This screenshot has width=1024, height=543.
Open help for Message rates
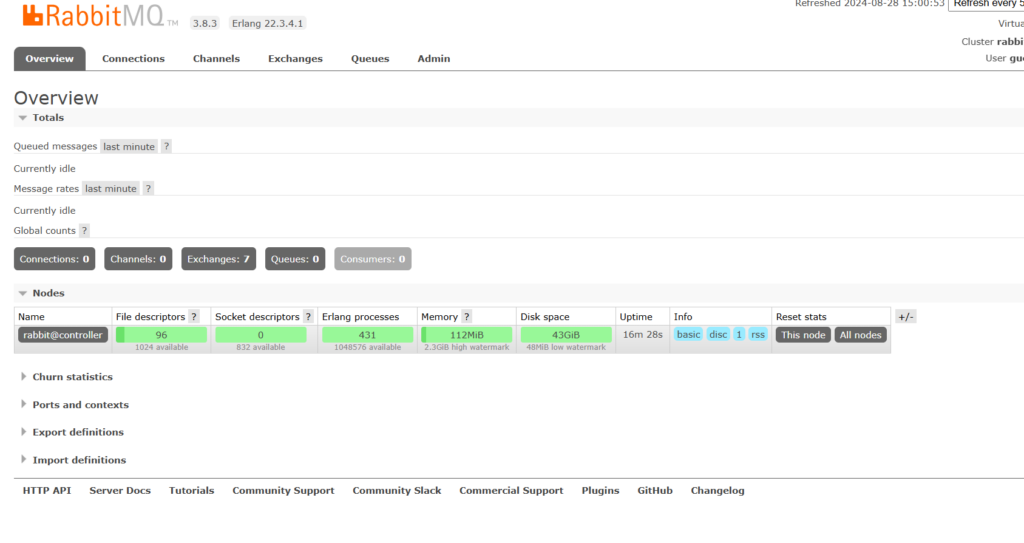pos(148,188)
